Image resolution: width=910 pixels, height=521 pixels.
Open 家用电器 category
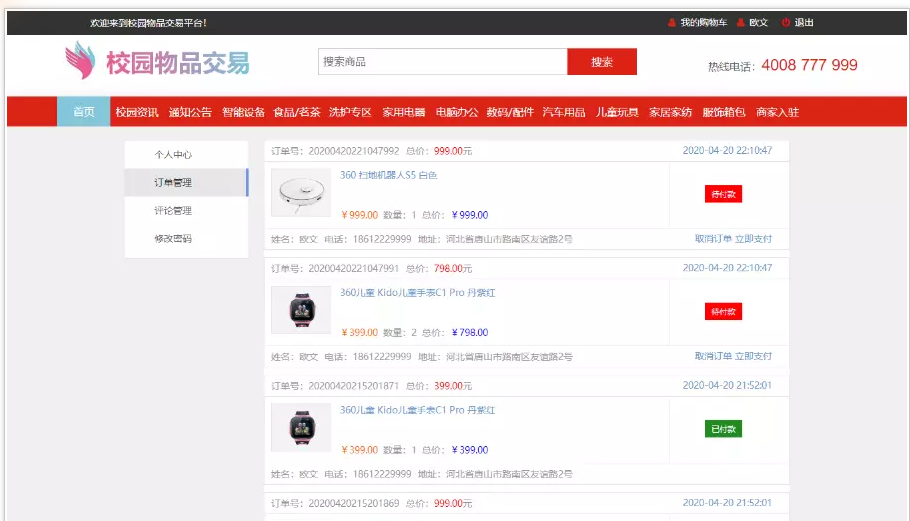click(403, 112)
